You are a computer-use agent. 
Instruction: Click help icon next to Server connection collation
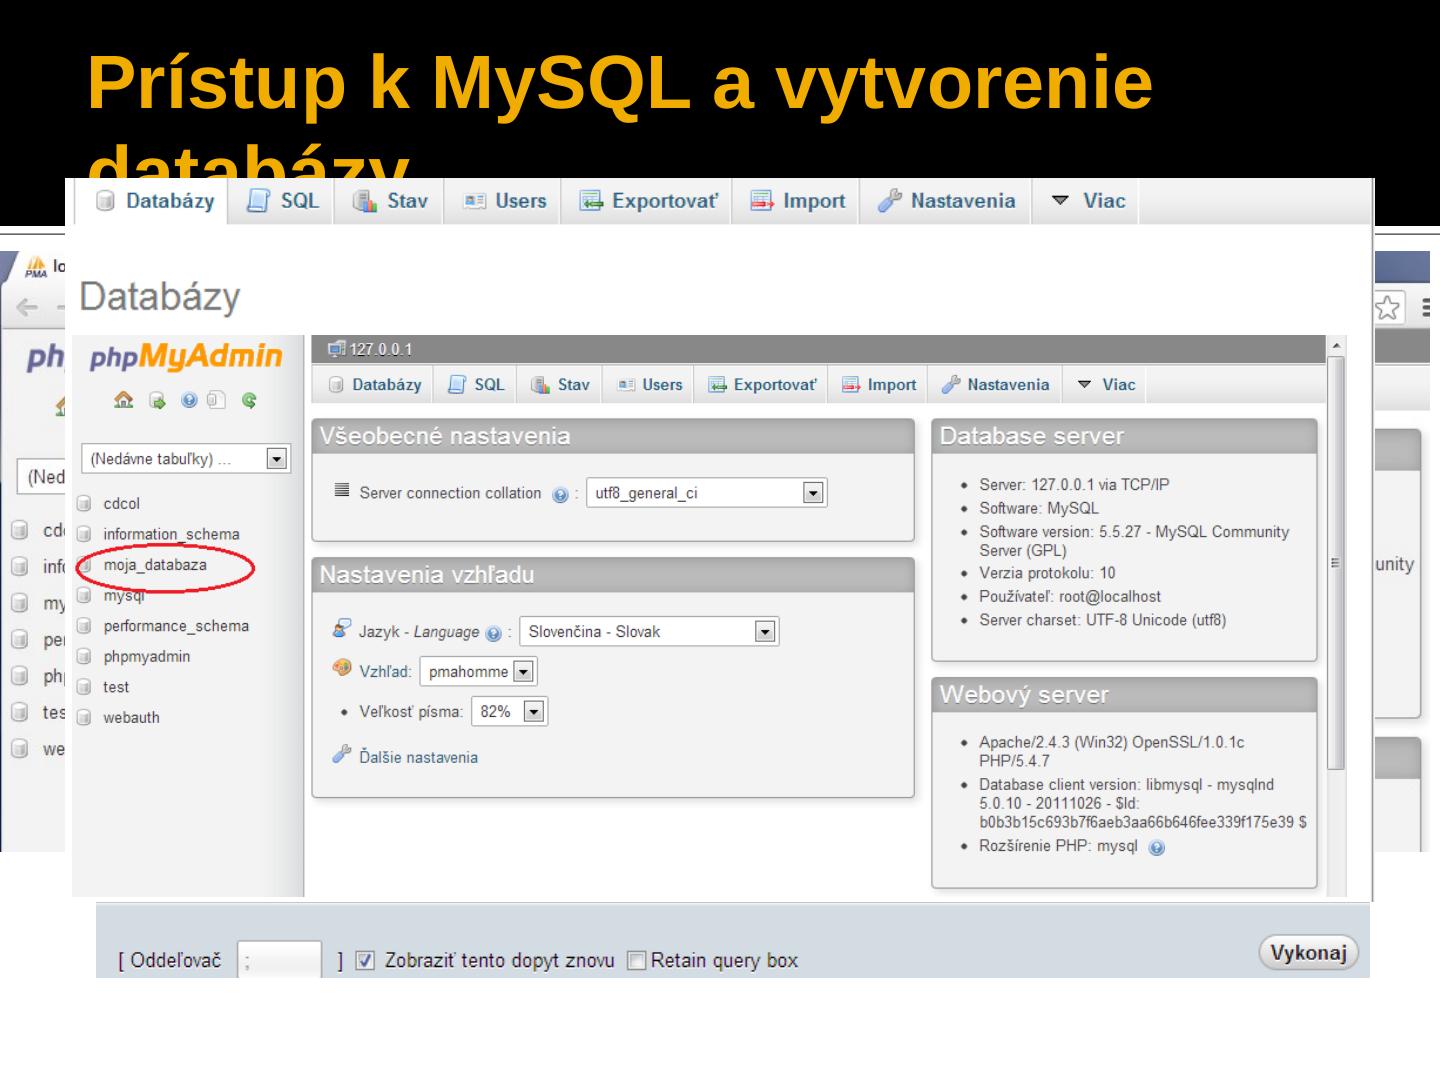560,495
